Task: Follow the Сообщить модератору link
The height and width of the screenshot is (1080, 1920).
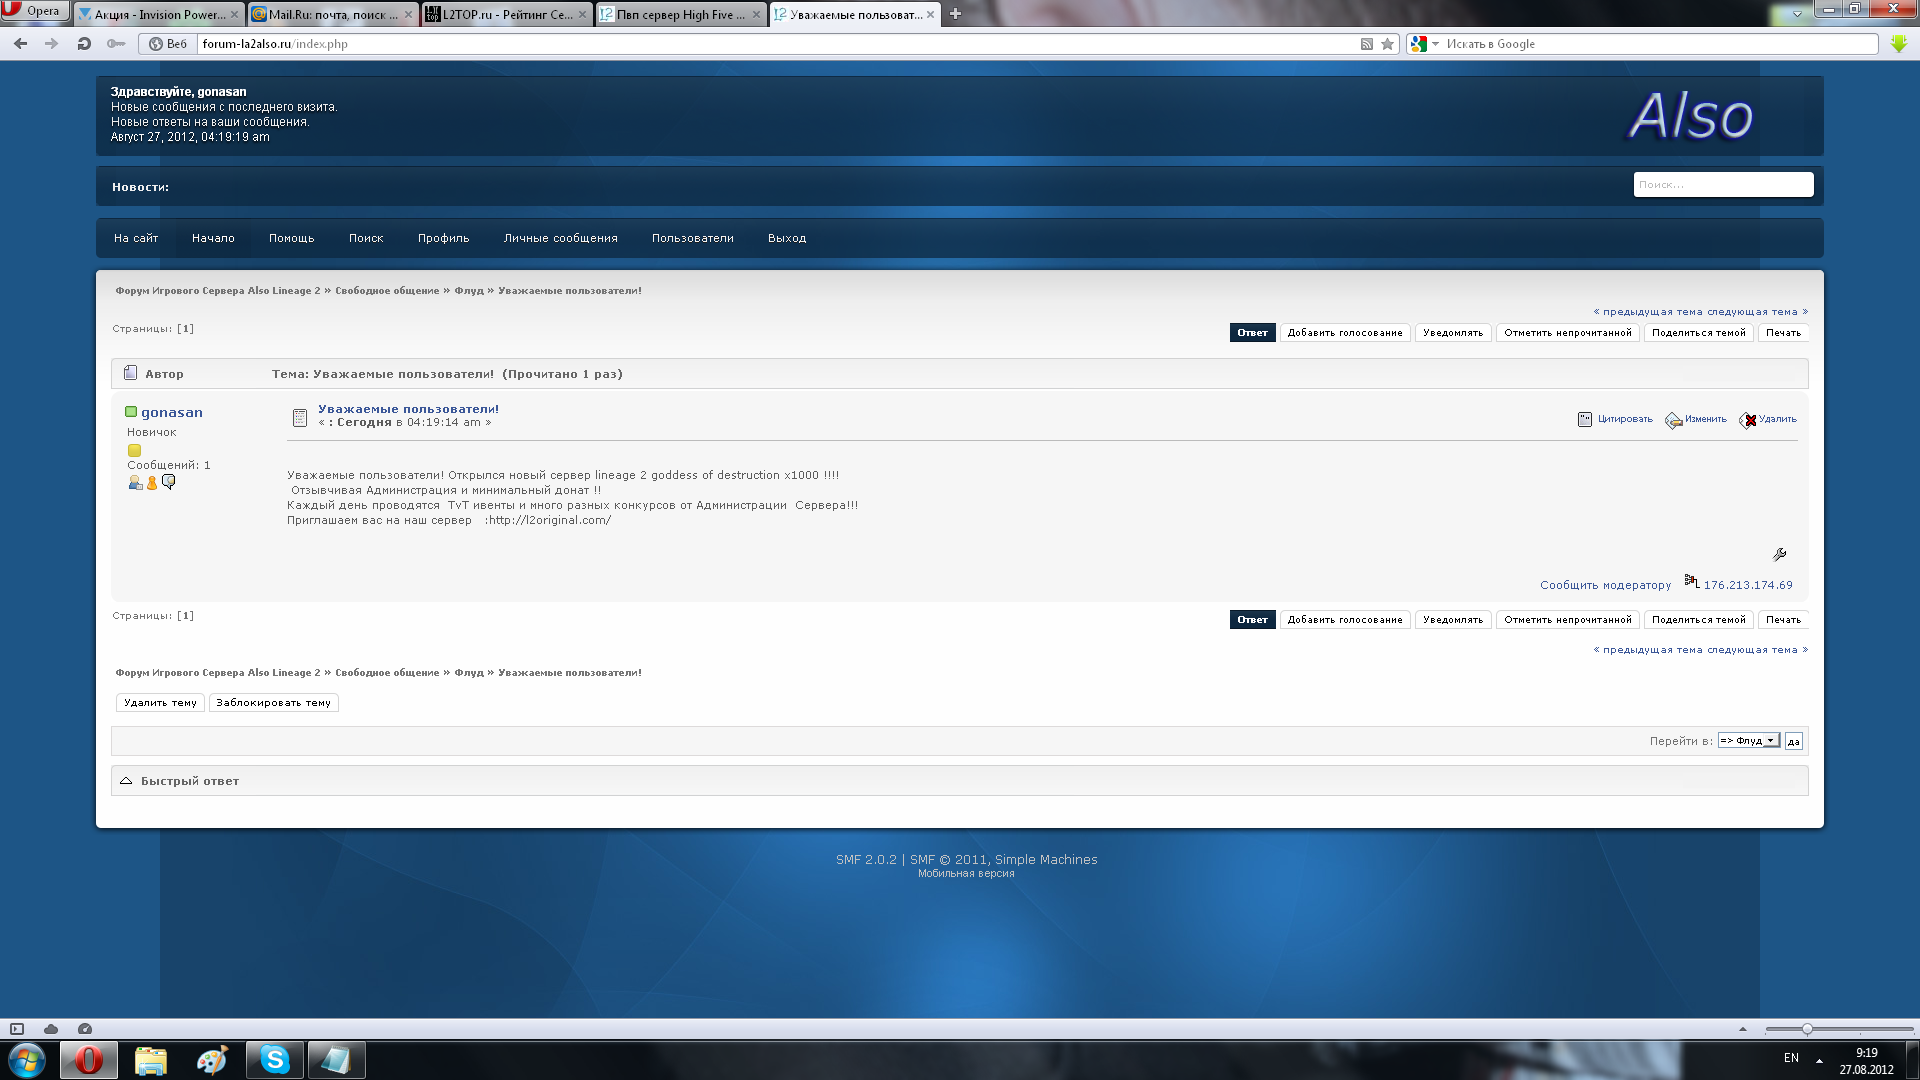Action: pyautogui.click(x=1605, y=585)
